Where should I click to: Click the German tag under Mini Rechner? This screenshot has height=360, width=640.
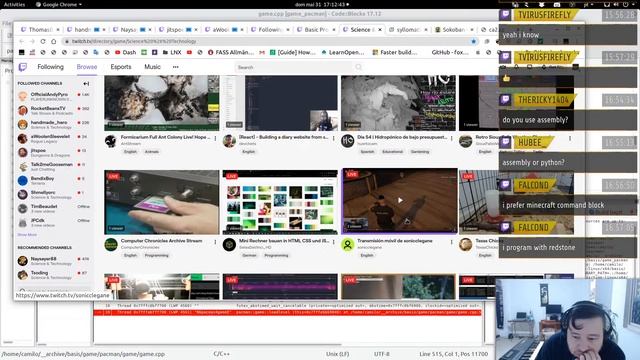coord(249,255)
